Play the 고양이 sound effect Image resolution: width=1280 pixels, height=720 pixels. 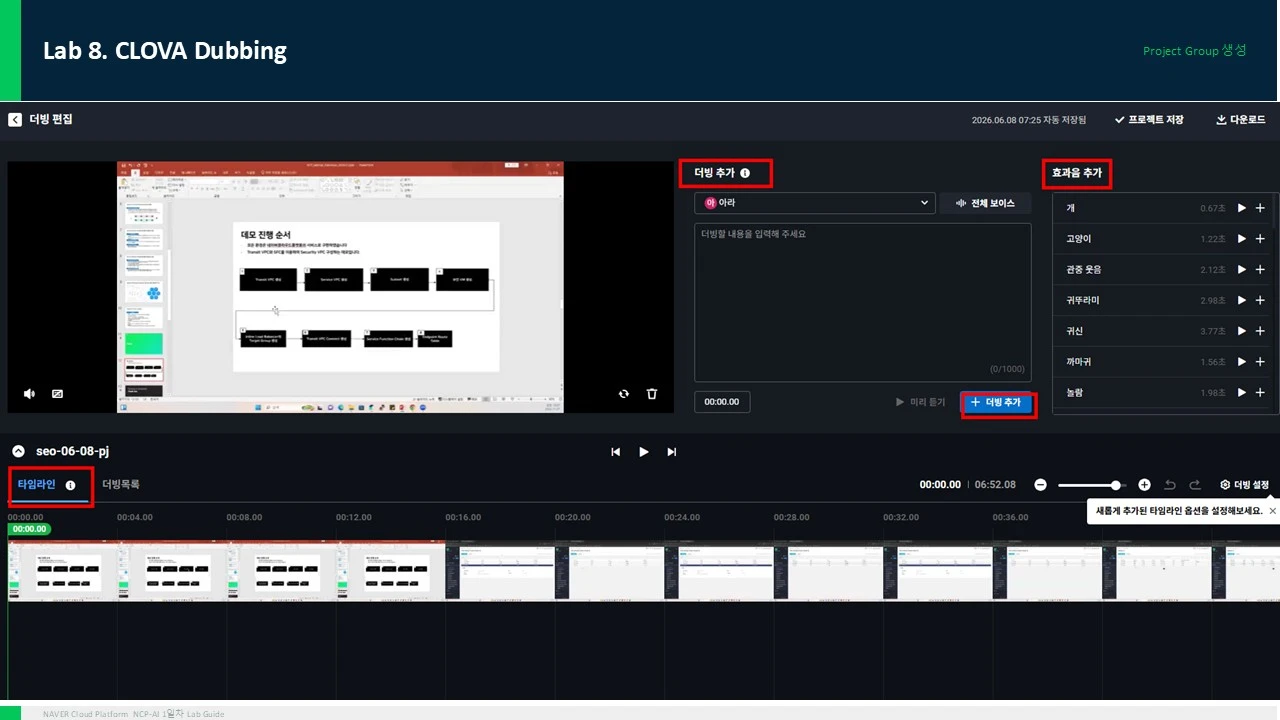pos(1241,239)
